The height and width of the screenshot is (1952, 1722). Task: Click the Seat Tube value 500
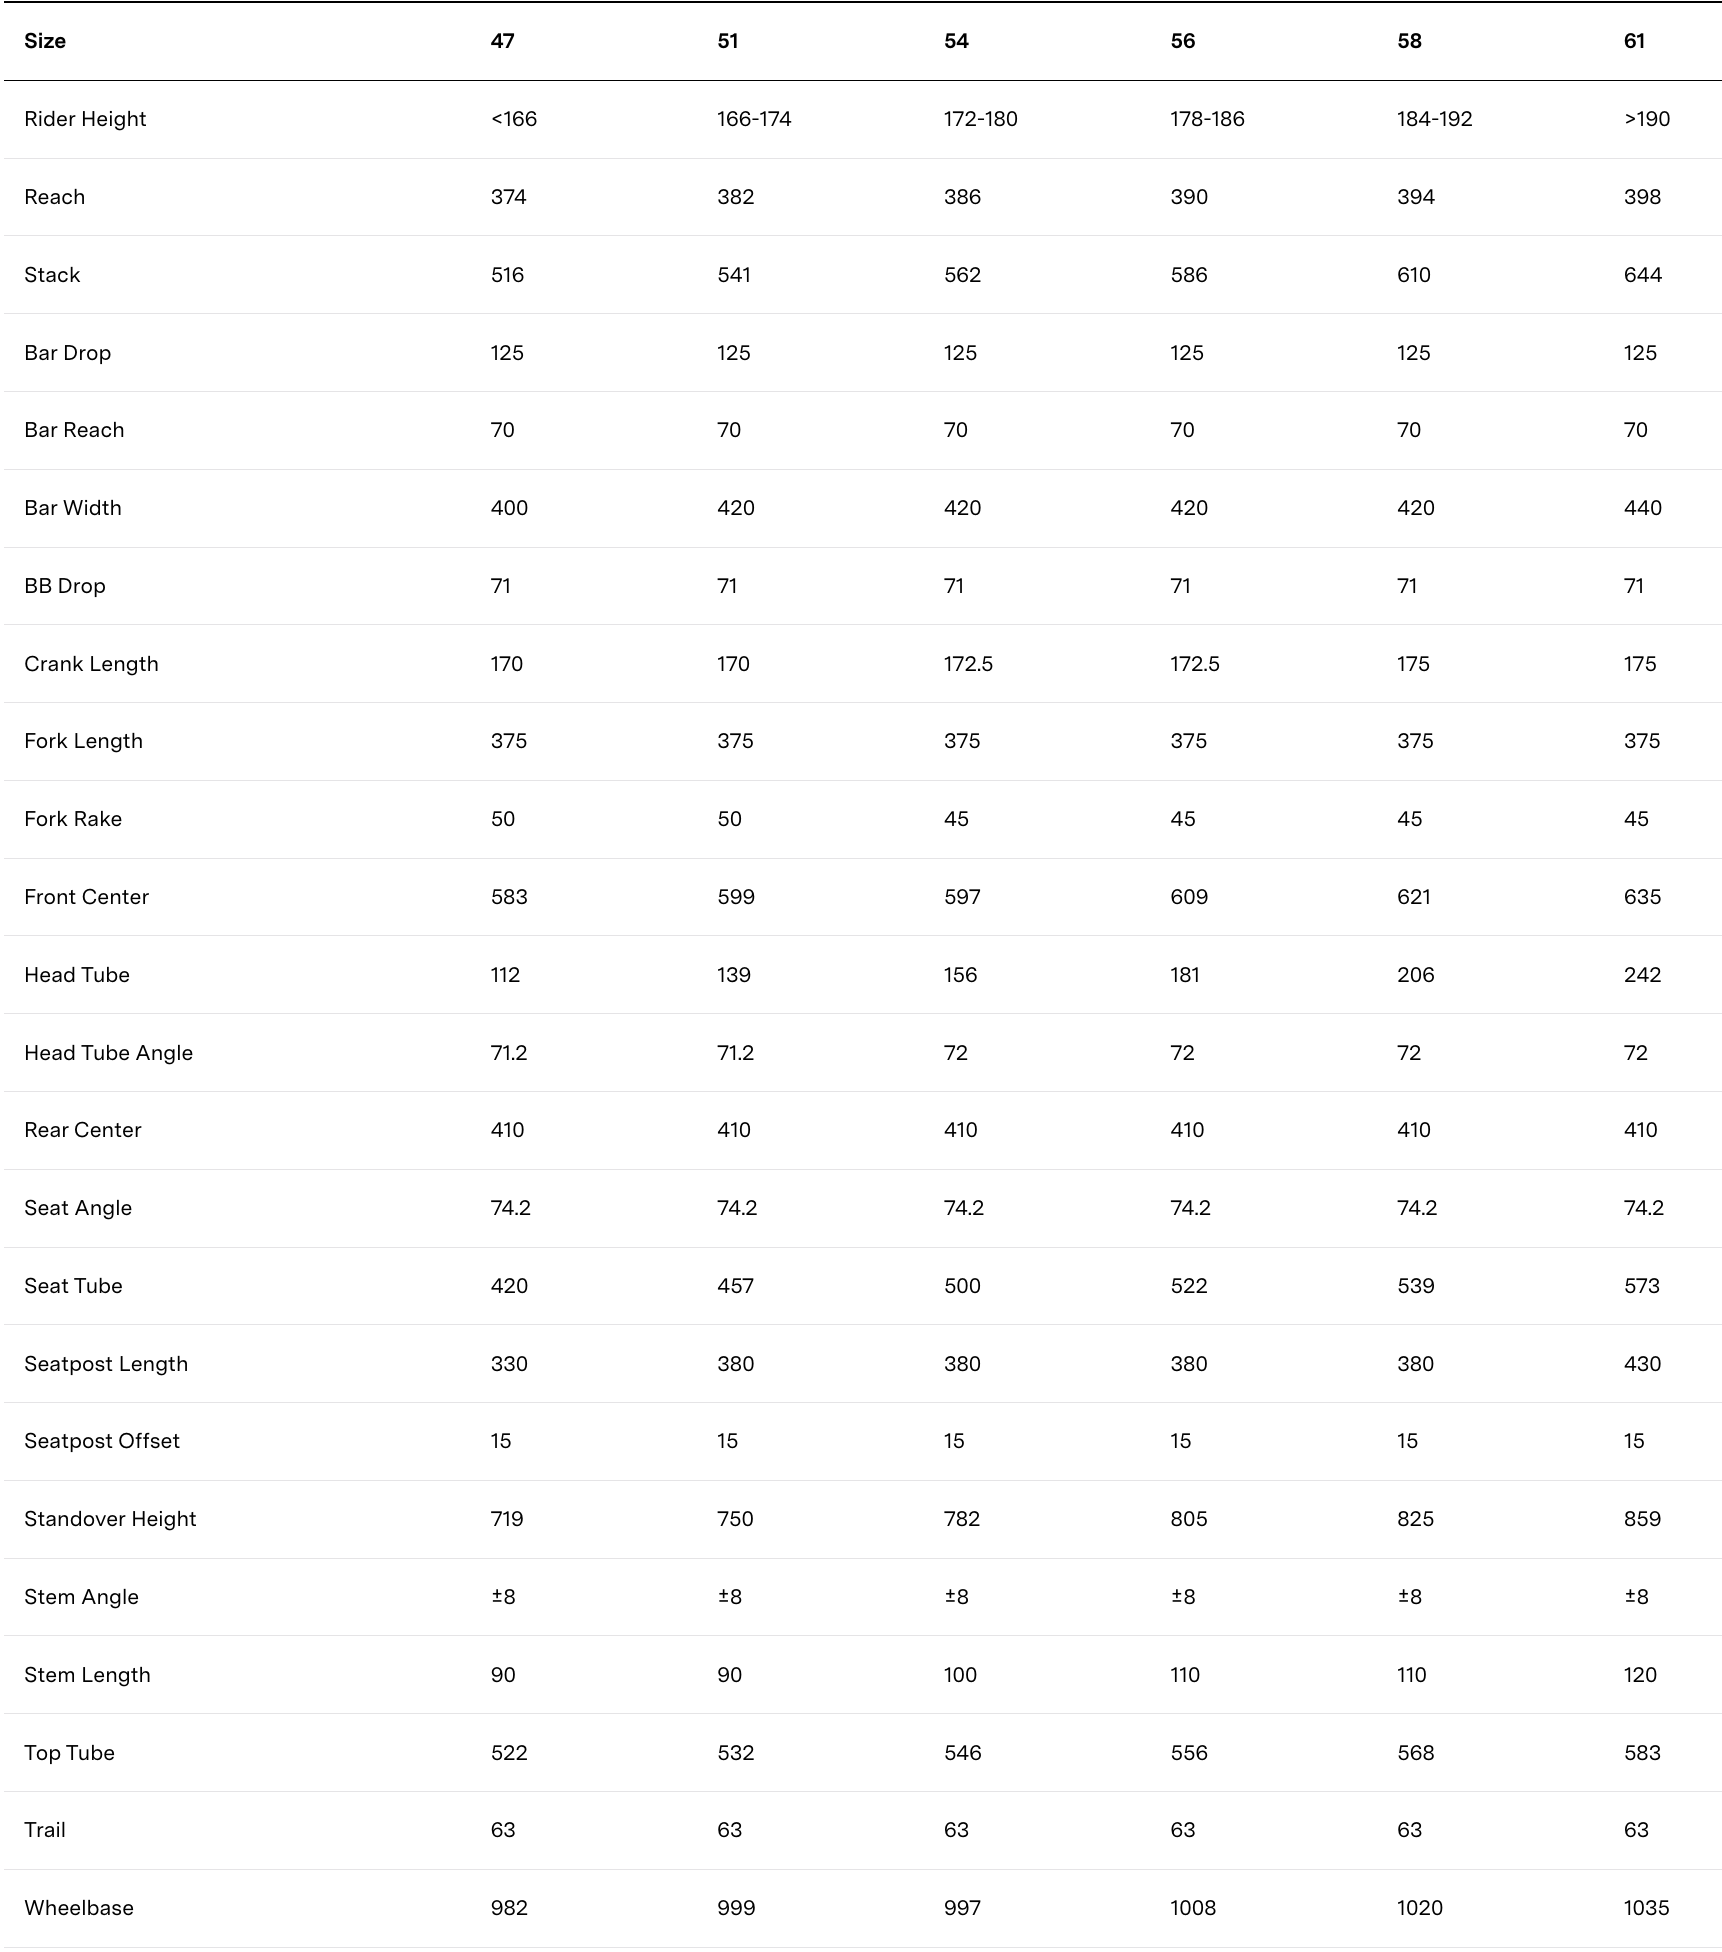point(962,1286)
